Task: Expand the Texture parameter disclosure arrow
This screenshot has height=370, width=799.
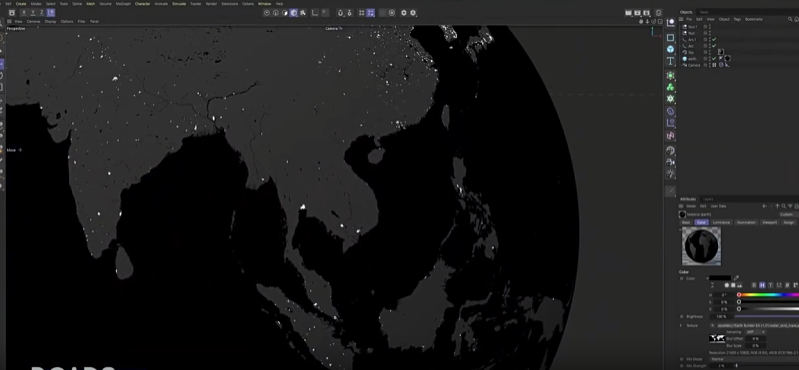Action: 681,325
